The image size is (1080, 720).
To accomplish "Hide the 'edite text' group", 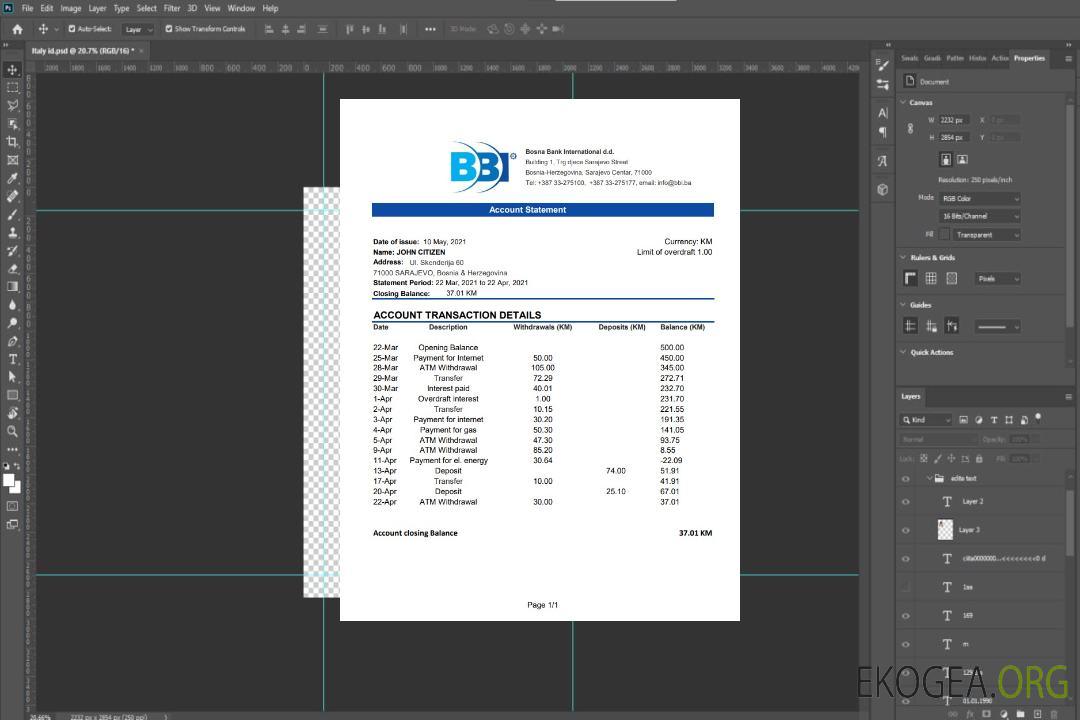I will (906, 479).
